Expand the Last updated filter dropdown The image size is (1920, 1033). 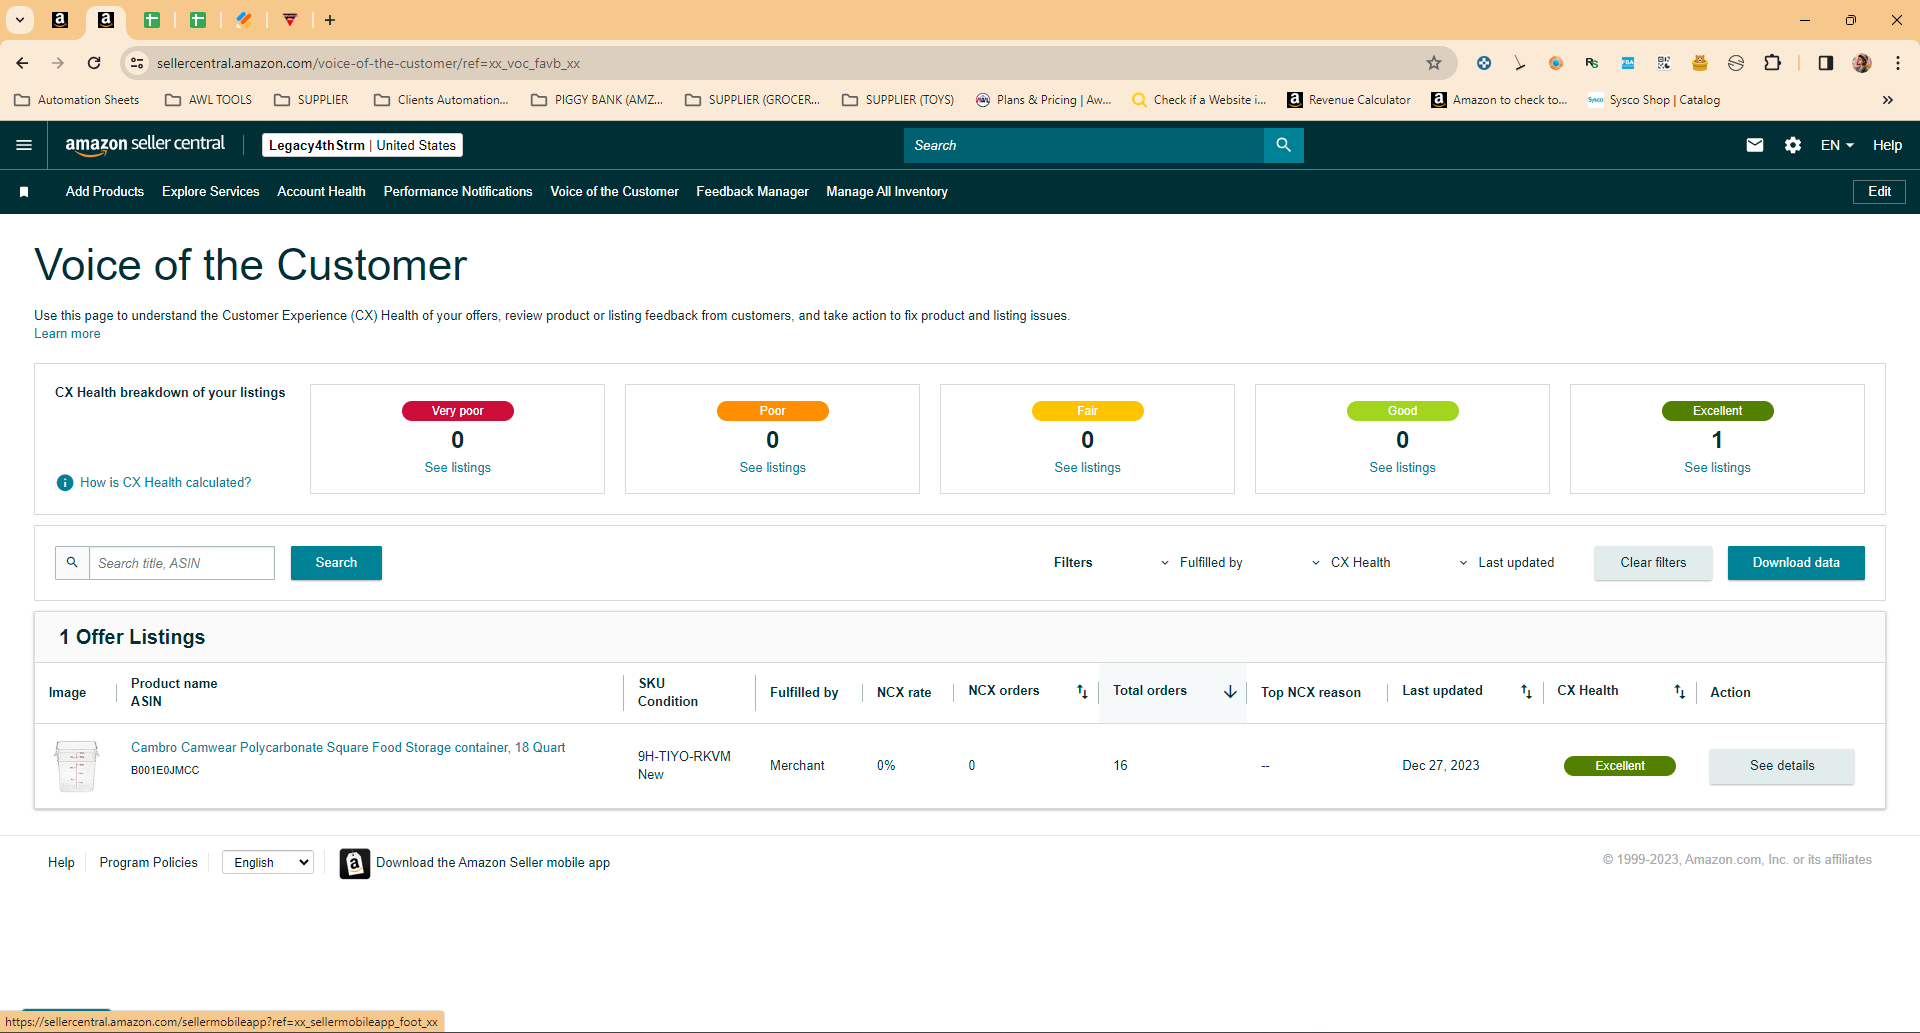[x=1506, y=563]
